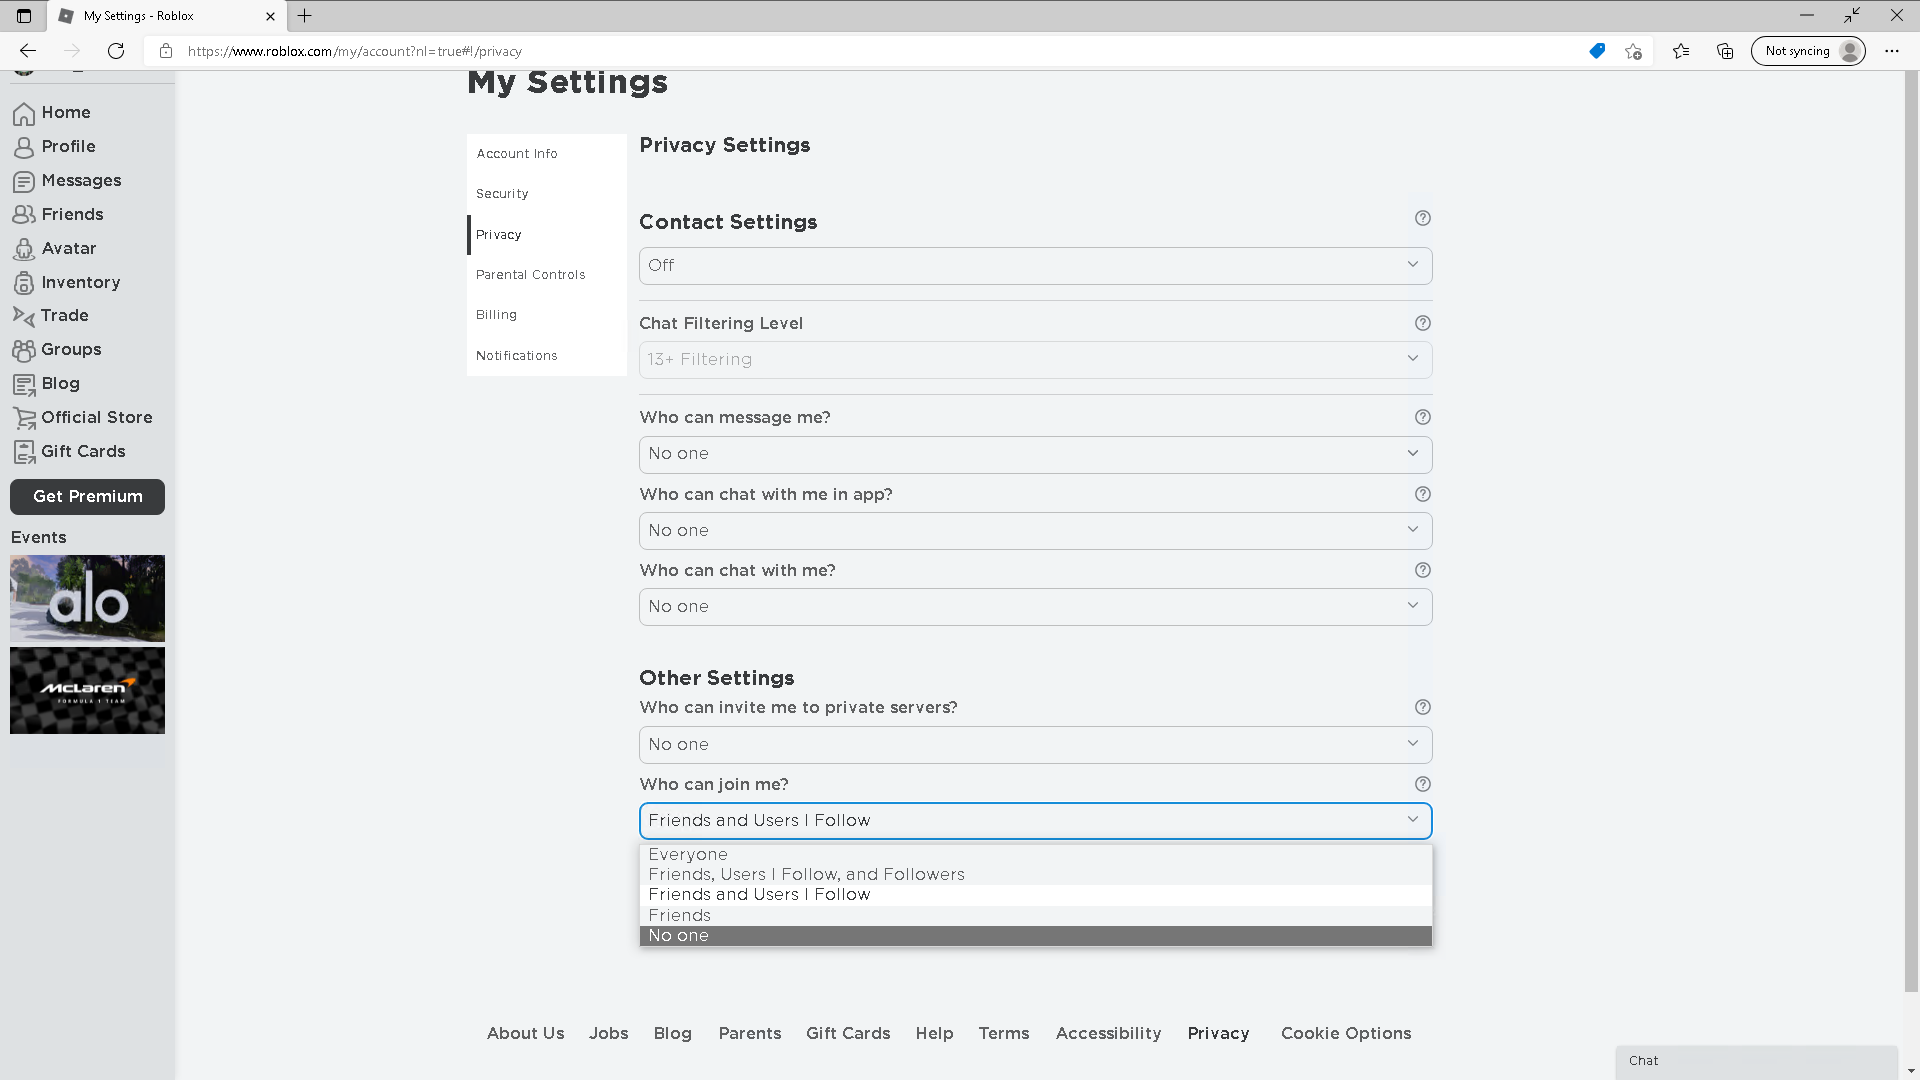
Task: Open the Official Store cart icon
Action: pos(24,418)
